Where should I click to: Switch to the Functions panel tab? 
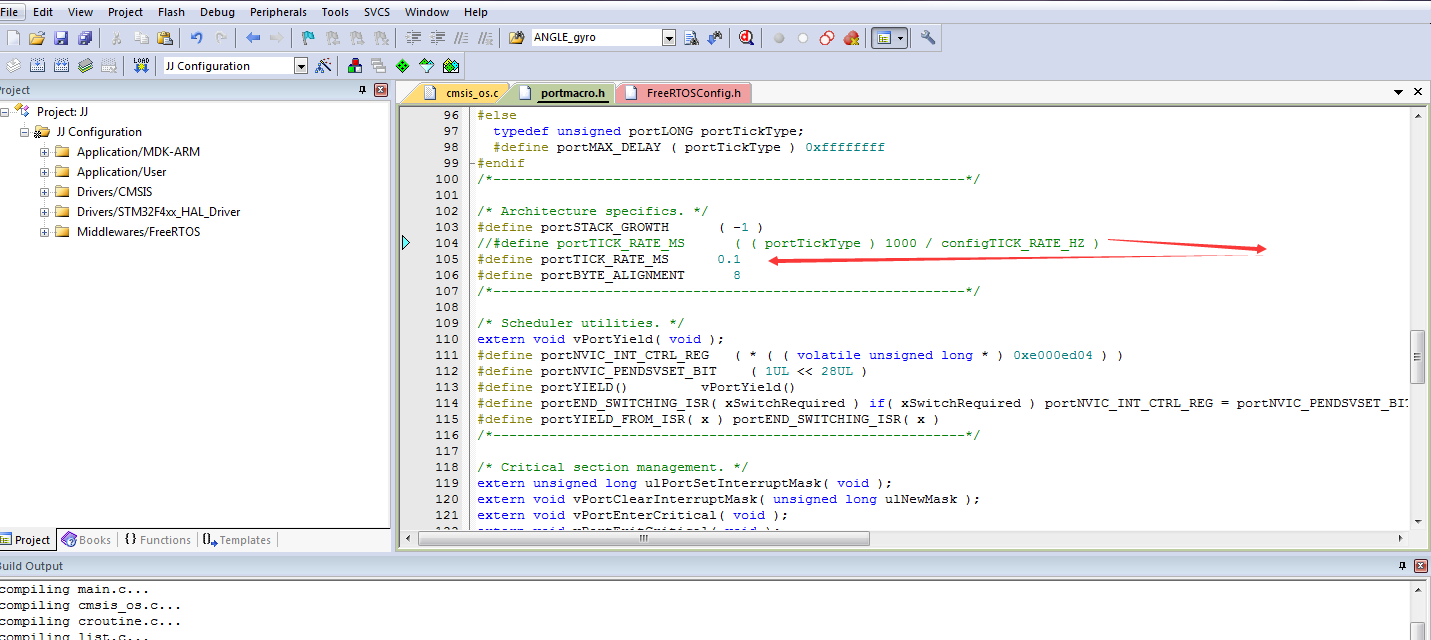pos(157,540)
